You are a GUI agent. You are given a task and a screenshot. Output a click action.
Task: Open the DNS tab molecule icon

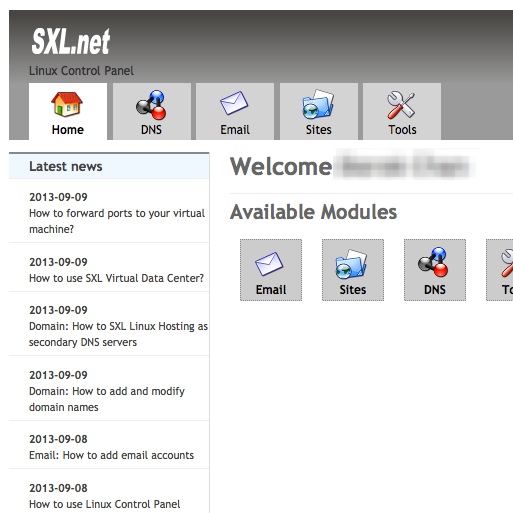pos(151,105)
